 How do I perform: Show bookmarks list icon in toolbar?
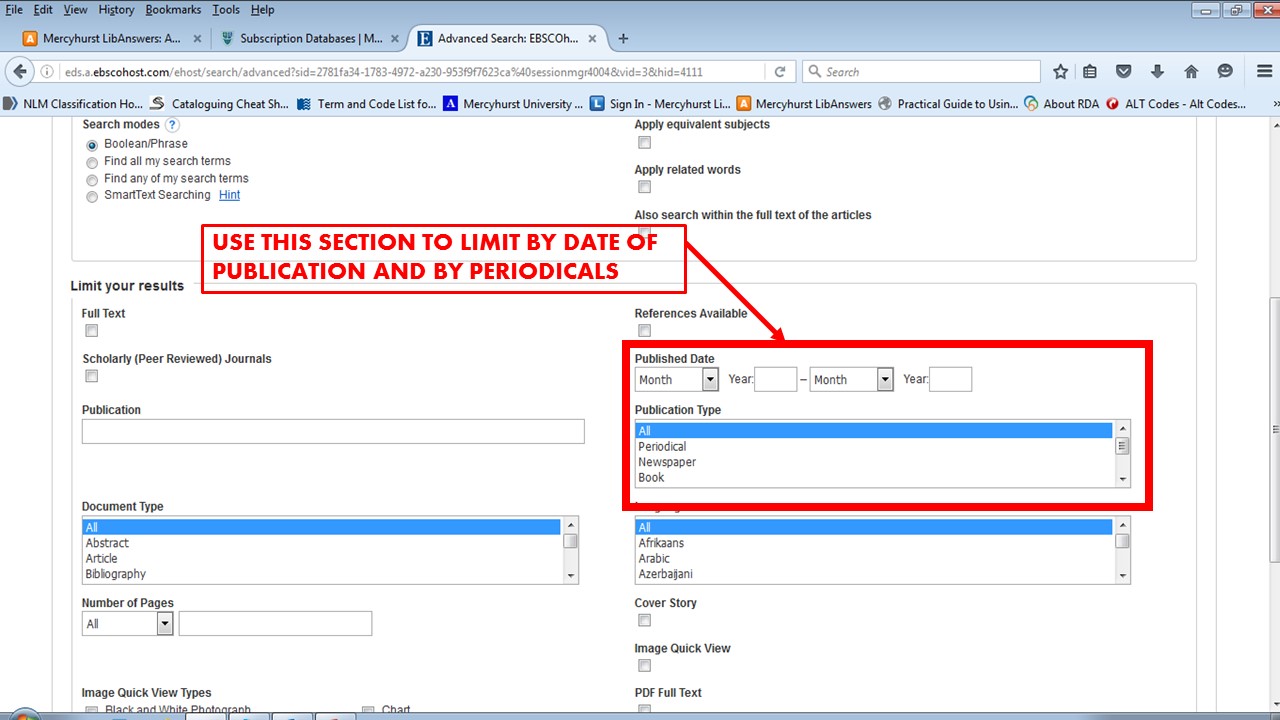(1090, 72)
